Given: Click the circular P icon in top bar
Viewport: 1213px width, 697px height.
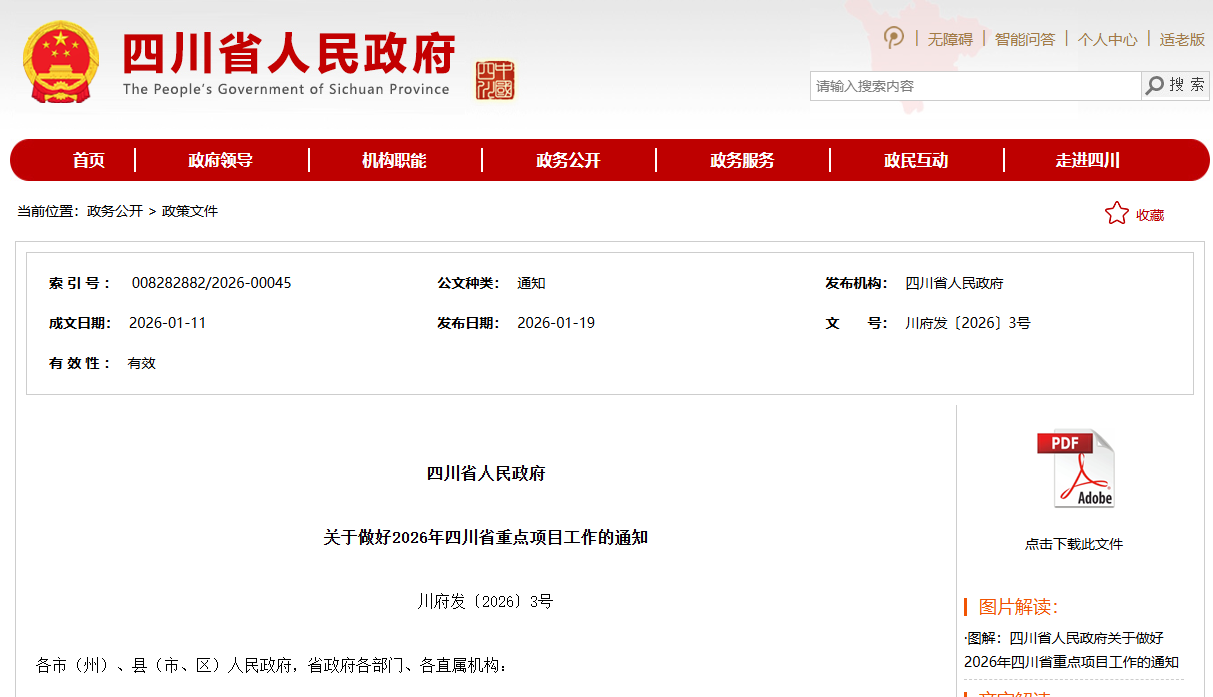Looking at the screenshot, I should click(x=893, y=38).
